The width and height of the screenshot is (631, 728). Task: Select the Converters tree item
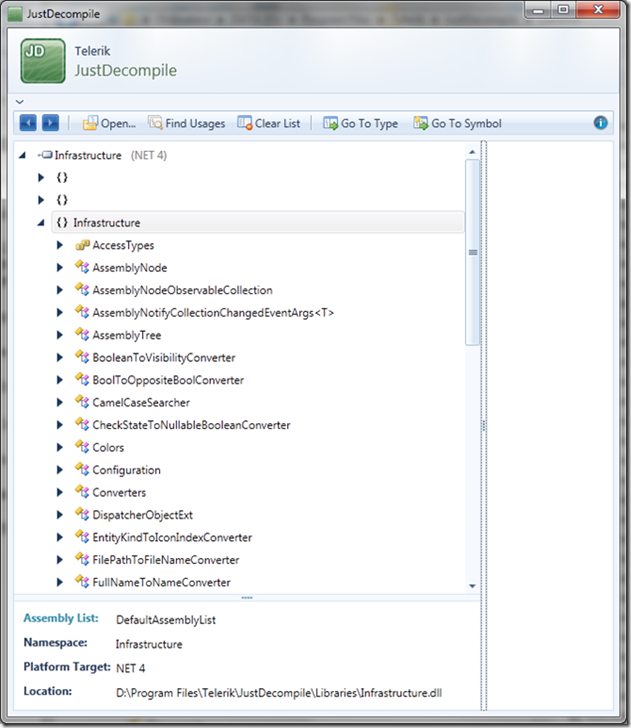tap(119, 493)
